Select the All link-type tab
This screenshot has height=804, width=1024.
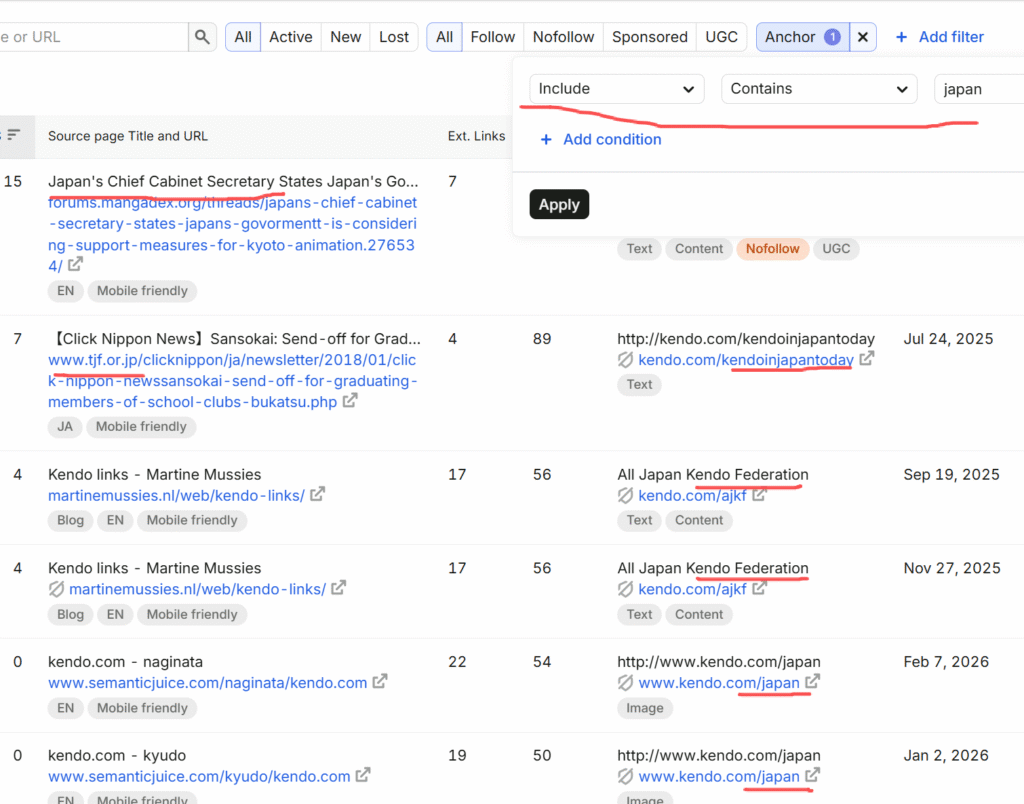click(444, 37)
